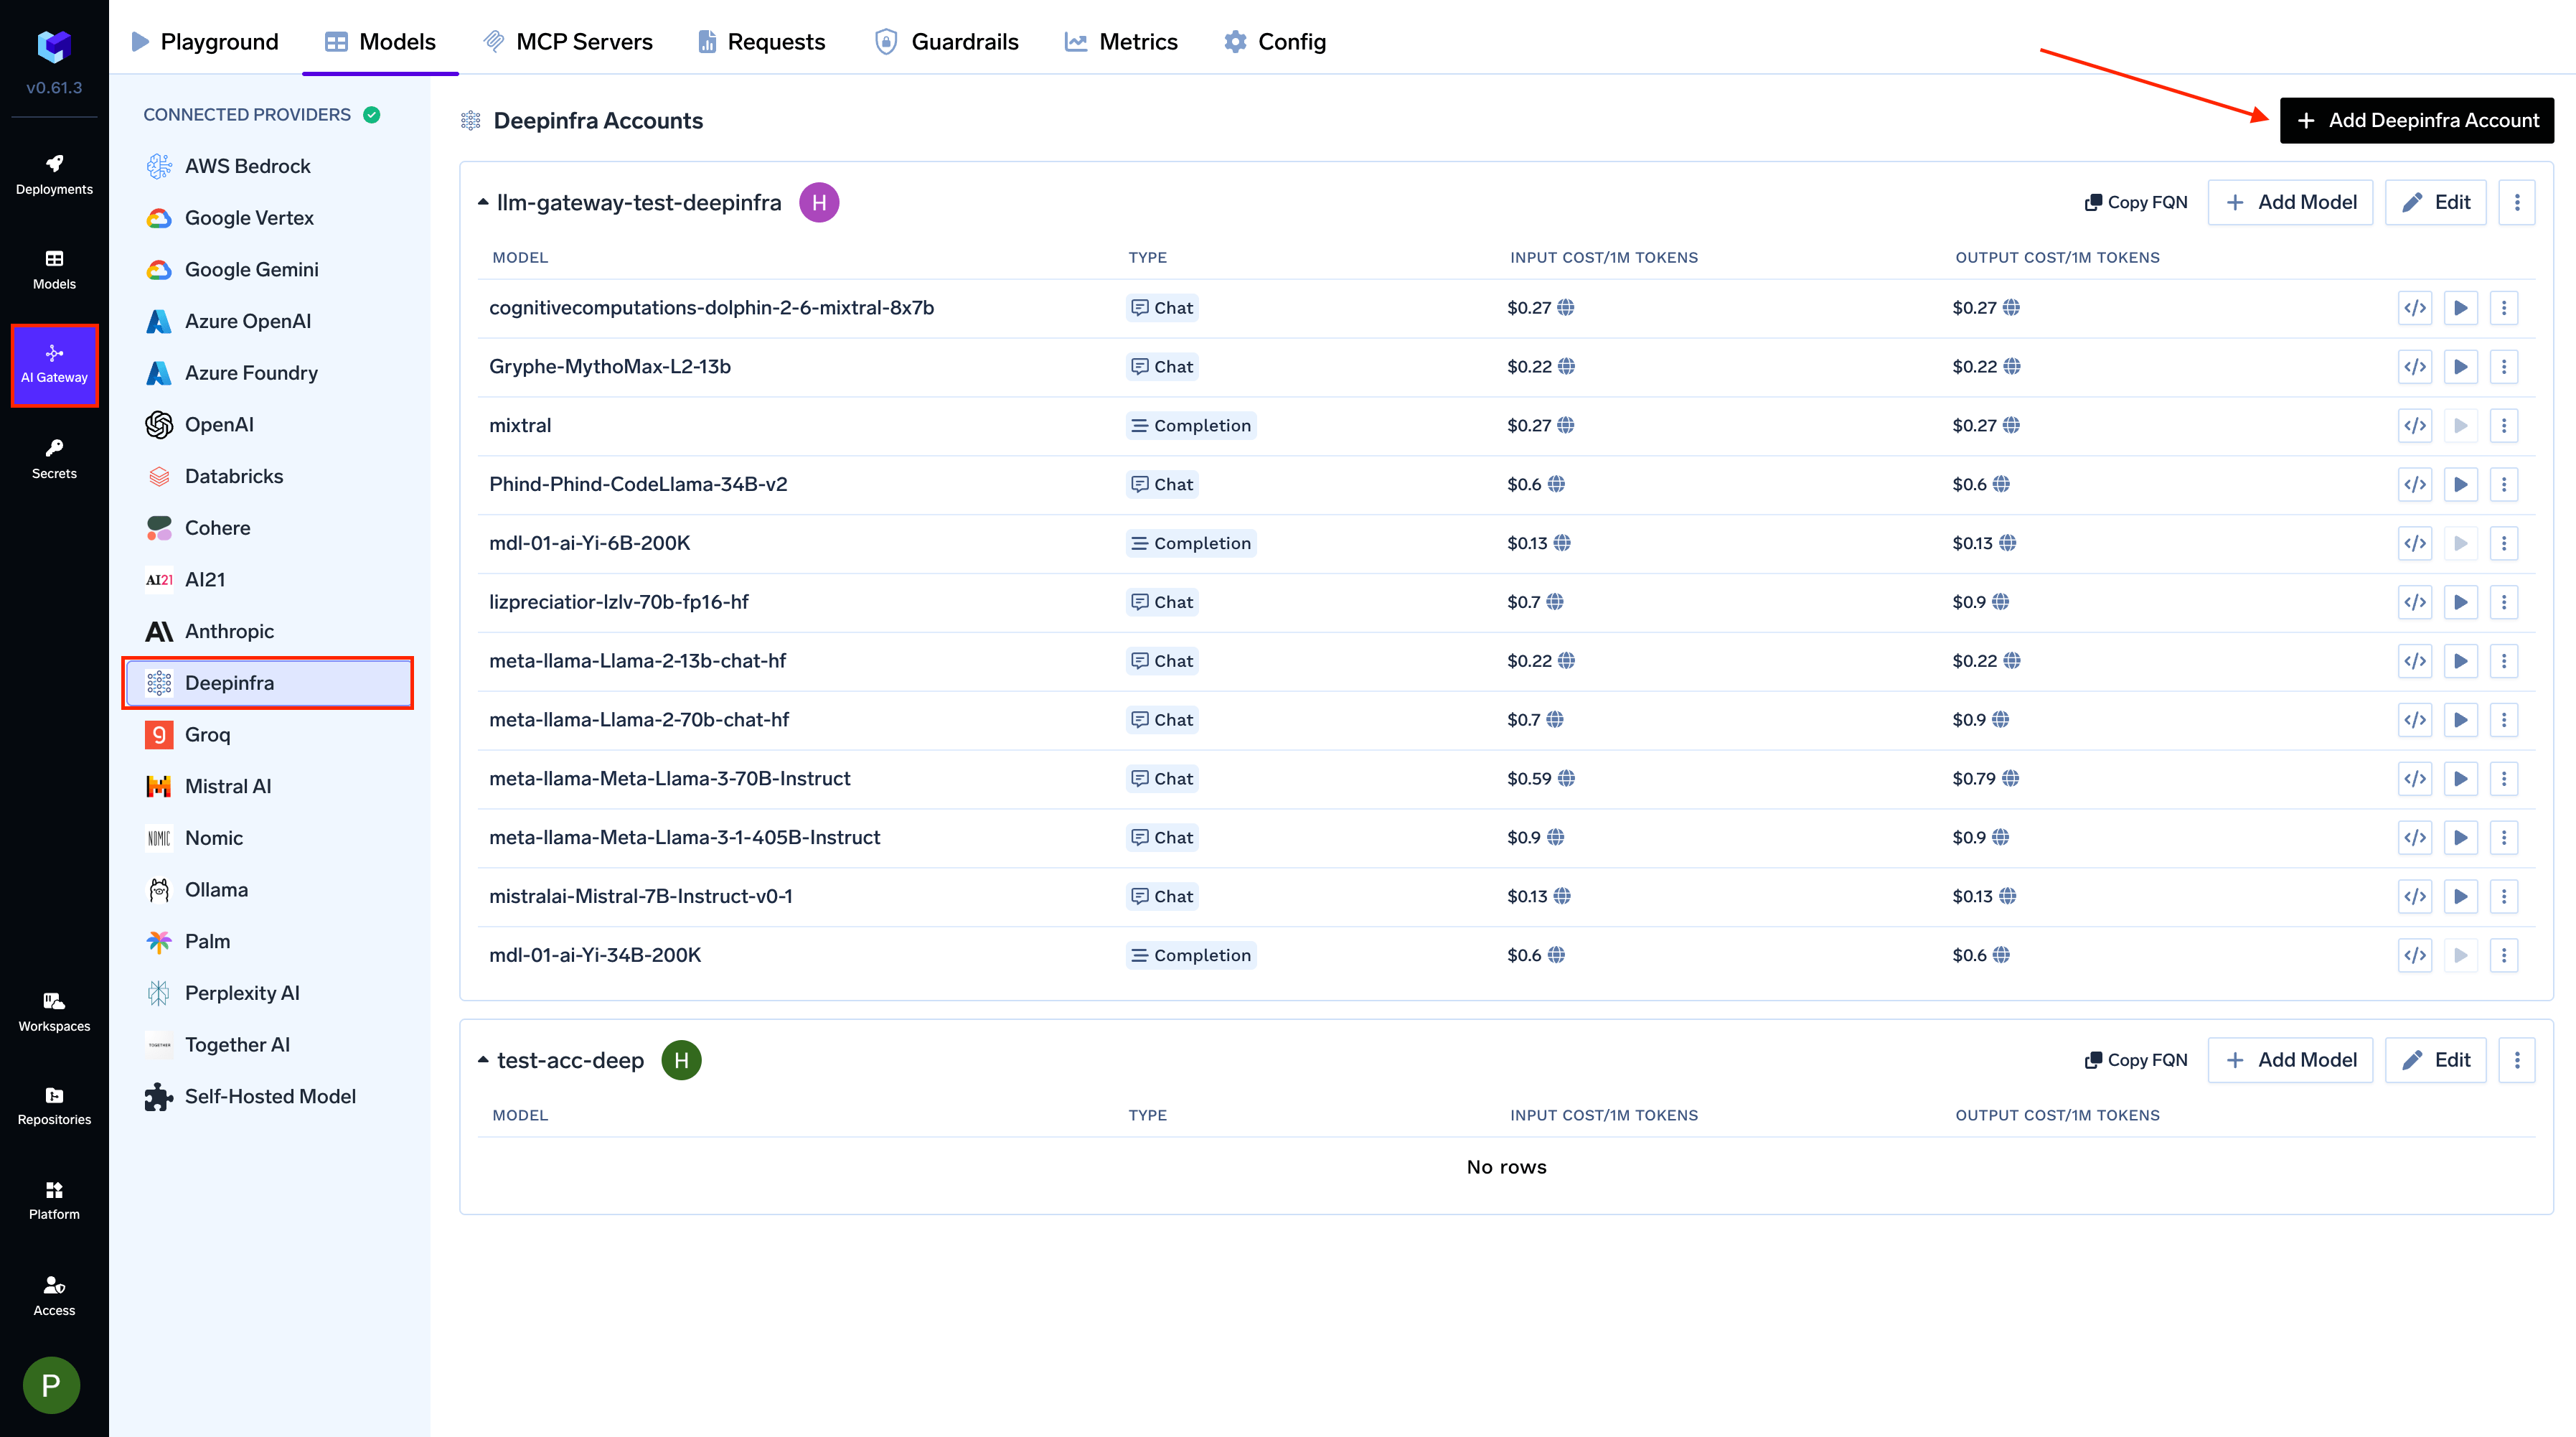Image resolution: width=2576 pixels, height=1437 pixels.
Task: Switch to the MCP Servers tab
Action: pyautogui.click(x=568, y=41)
